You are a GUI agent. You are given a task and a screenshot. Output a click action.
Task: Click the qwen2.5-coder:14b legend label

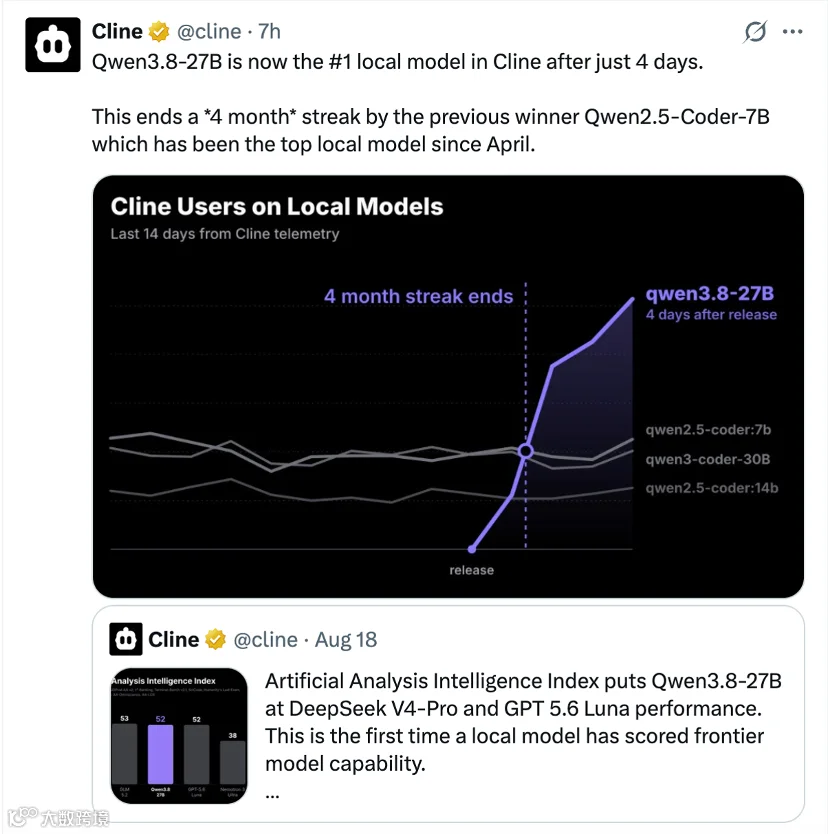[712, 488]
